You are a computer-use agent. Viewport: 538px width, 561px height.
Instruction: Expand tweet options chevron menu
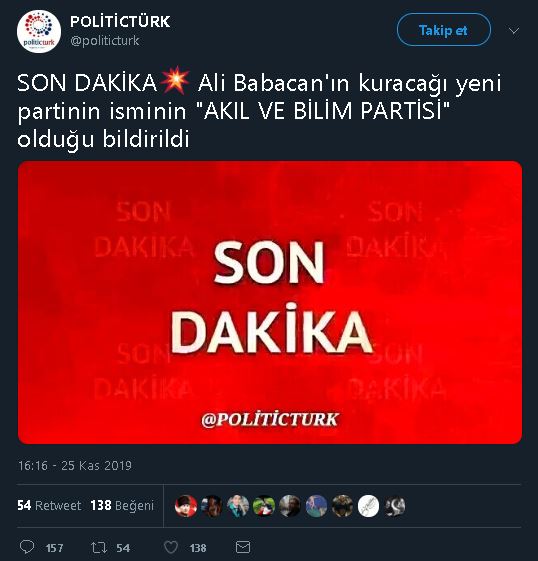click(x=514, y=31)
